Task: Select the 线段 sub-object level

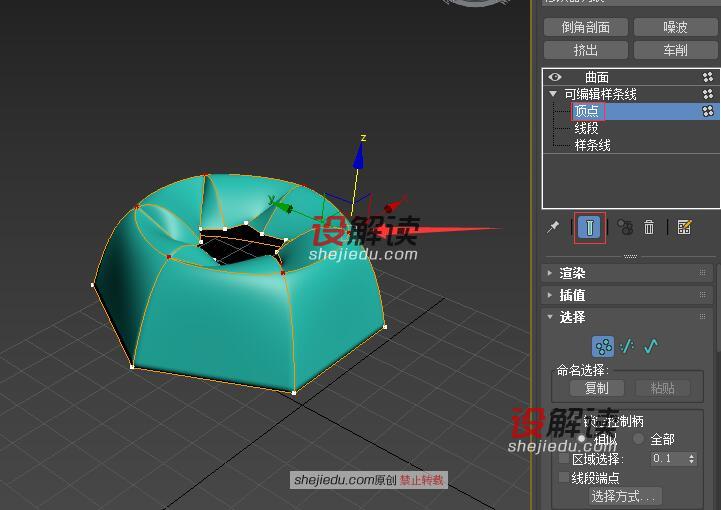Action: [586, 128]
